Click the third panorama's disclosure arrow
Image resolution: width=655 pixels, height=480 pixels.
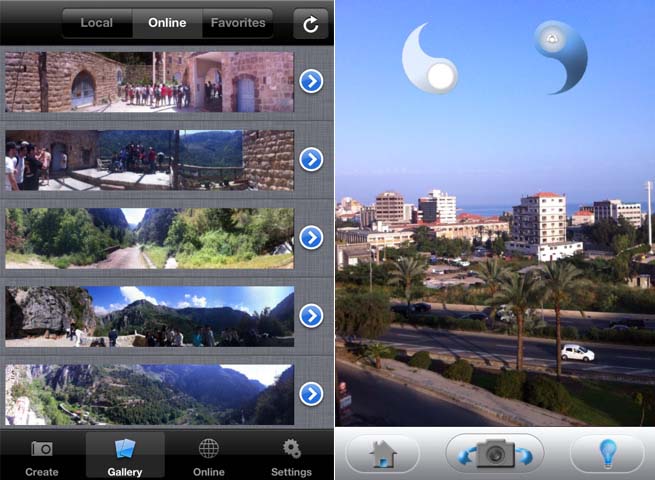[311, 237]
